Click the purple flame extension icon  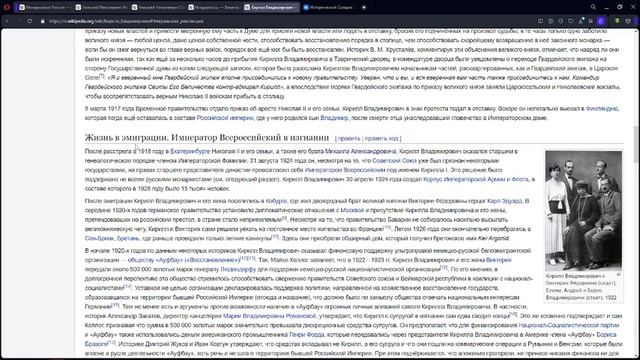point(601,21)
